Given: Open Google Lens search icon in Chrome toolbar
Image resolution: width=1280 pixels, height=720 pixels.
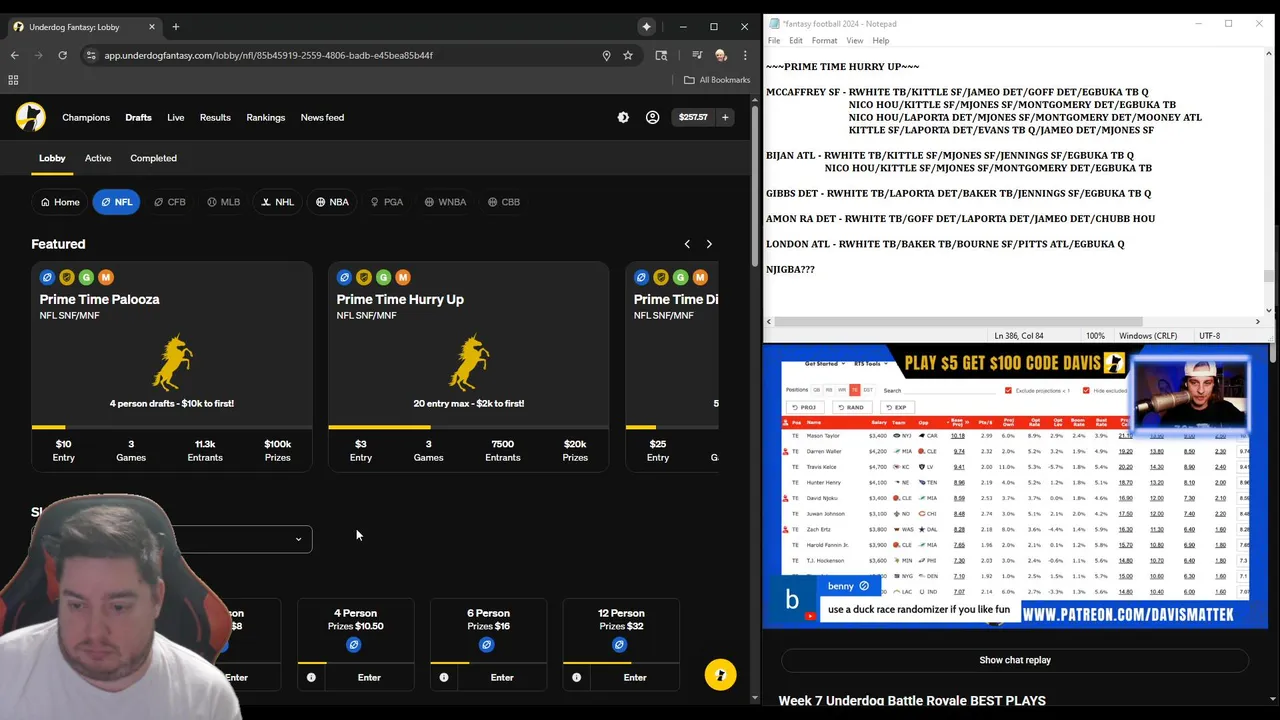Looking at the screenshot, I should [661, 55].
